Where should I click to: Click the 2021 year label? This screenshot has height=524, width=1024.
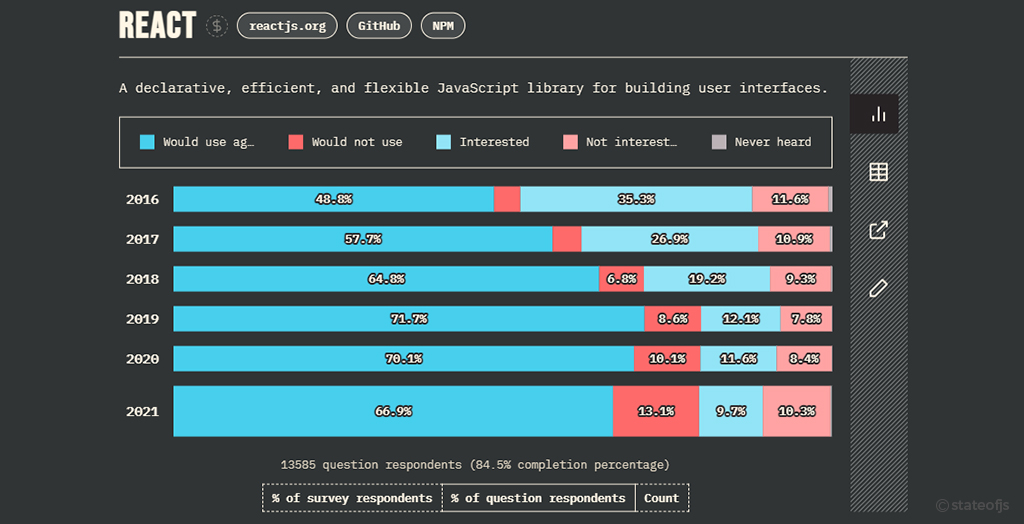pyautogui.click(x=142, y=412)
